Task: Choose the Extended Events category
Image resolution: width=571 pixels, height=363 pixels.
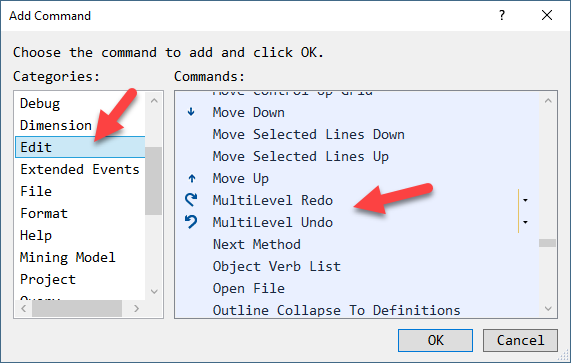Action: click(x=80, y=169)
